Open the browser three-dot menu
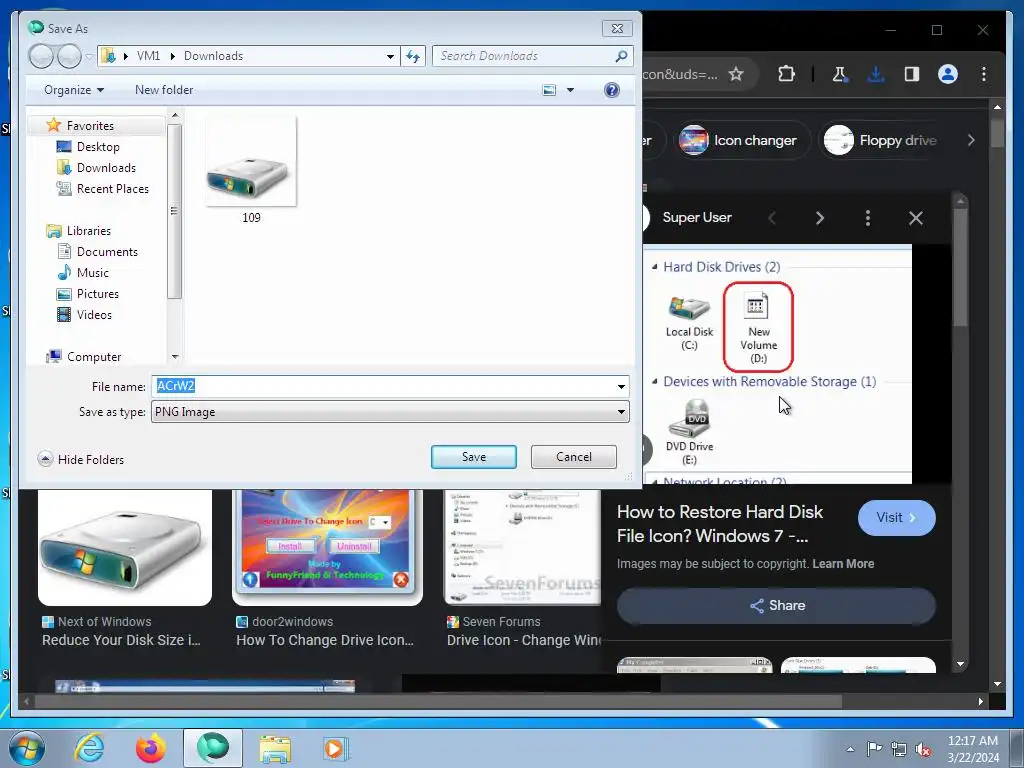 point(984,74)
